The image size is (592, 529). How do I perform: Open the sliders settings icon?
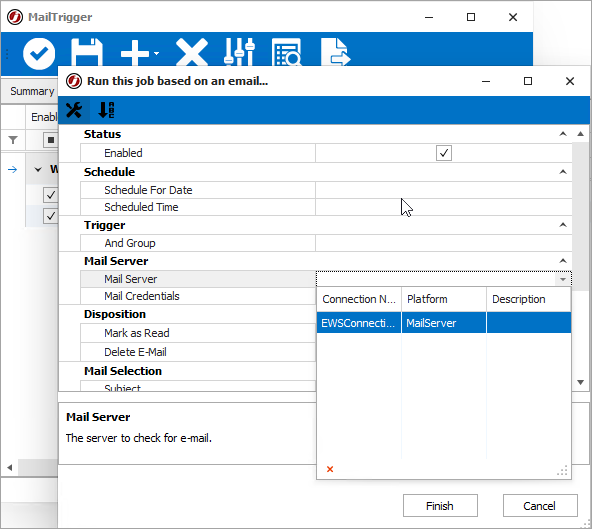click(239, 52)
